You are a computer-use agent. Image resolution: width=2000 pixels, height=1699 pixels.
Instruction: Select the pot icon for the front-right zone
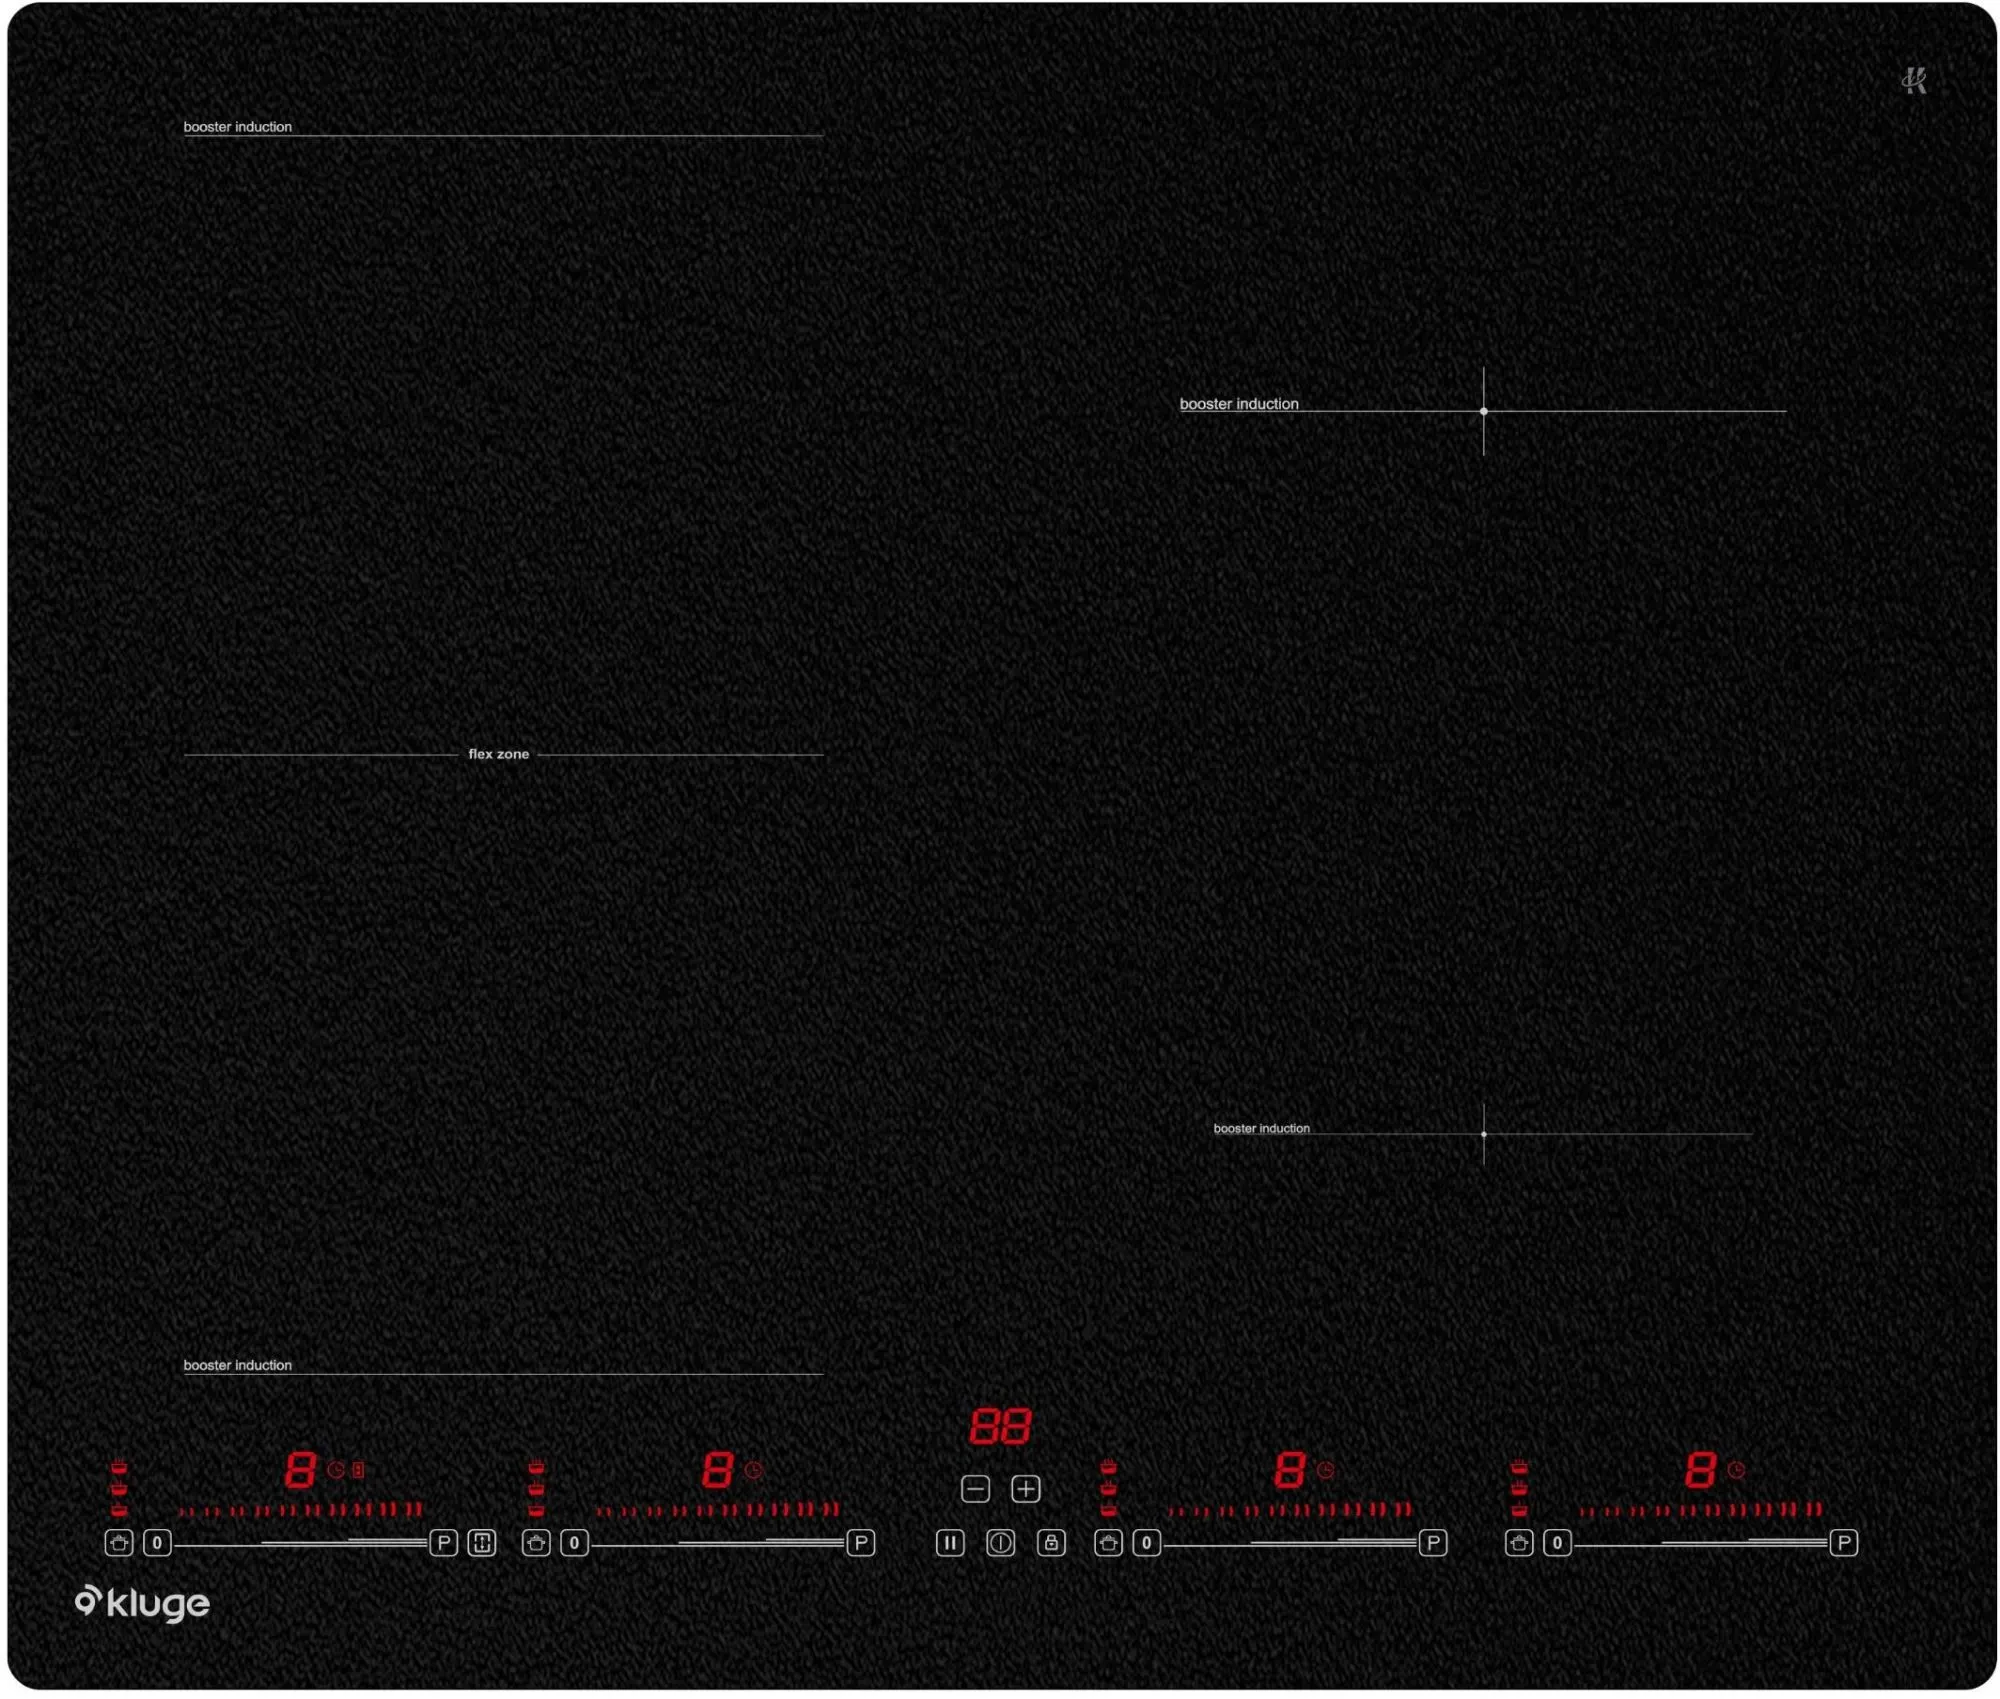click(1520, 1543)
